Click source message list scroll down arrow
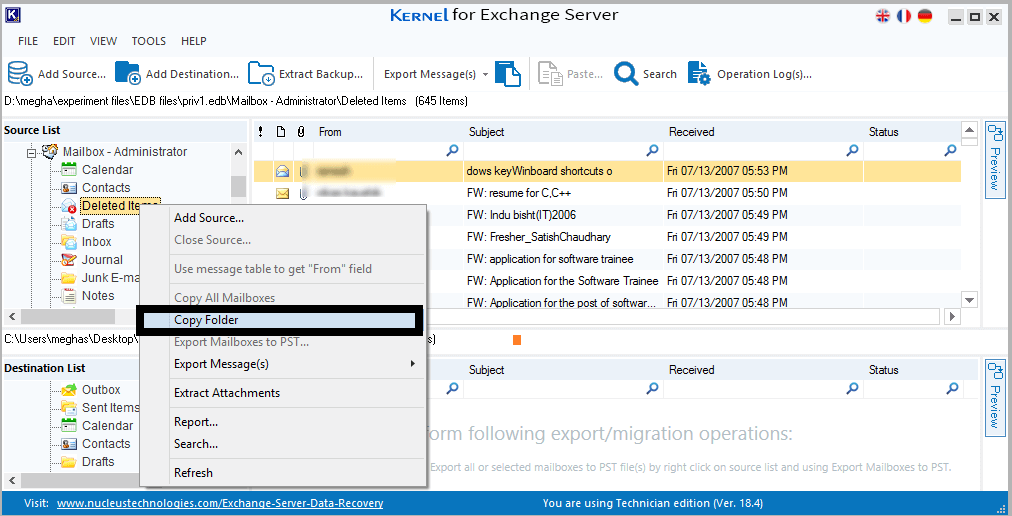Image resolution: width=1012 pixels, height=516 pixels. [x=969, y=300]
